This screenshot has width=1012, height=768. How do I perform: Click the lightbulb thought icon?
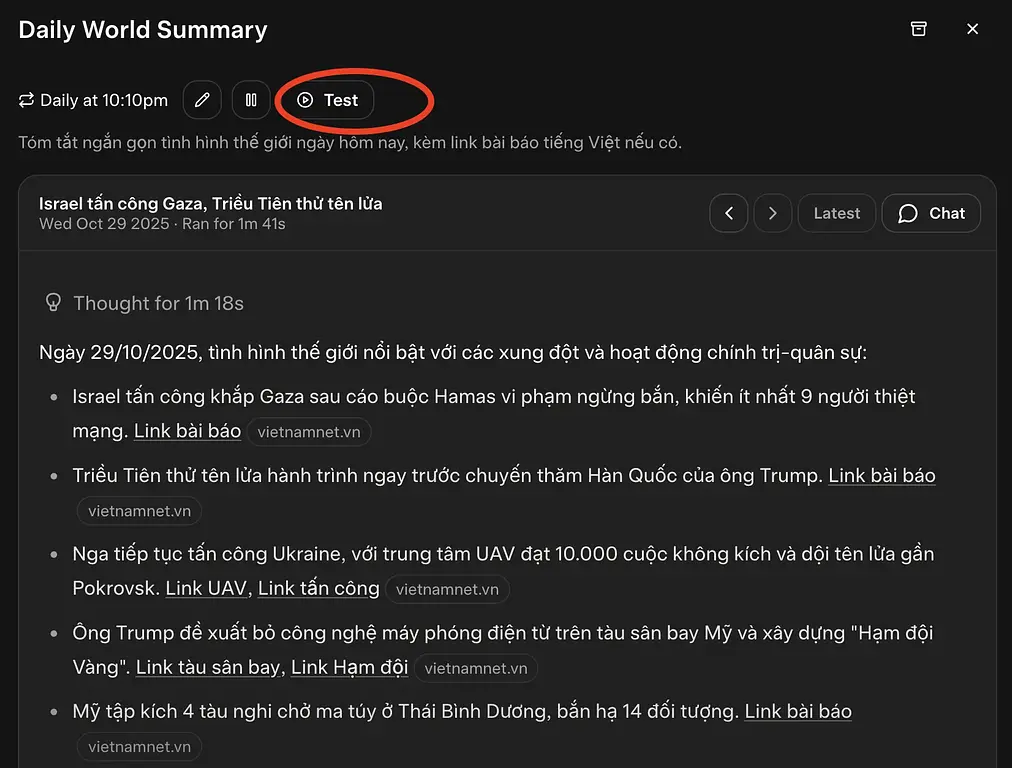click(53, 302)
